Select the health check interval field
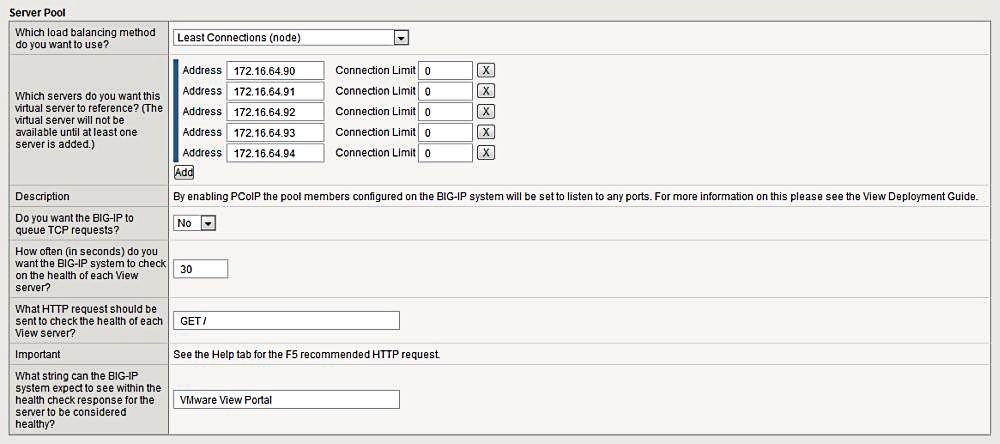The height and width of the screenshot is (444, 1000). point(200,269)
